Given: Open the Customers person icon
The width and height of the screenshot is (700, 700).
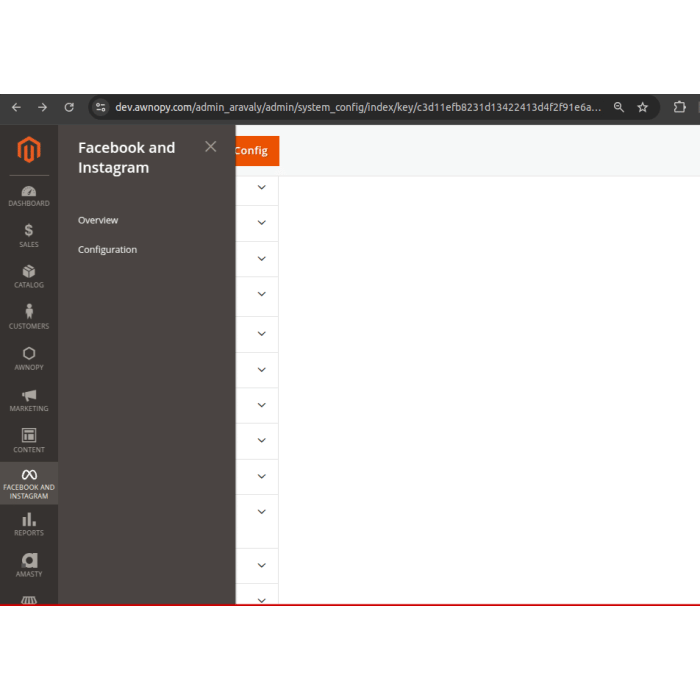Looking at the screenshot, I should 29,317.
